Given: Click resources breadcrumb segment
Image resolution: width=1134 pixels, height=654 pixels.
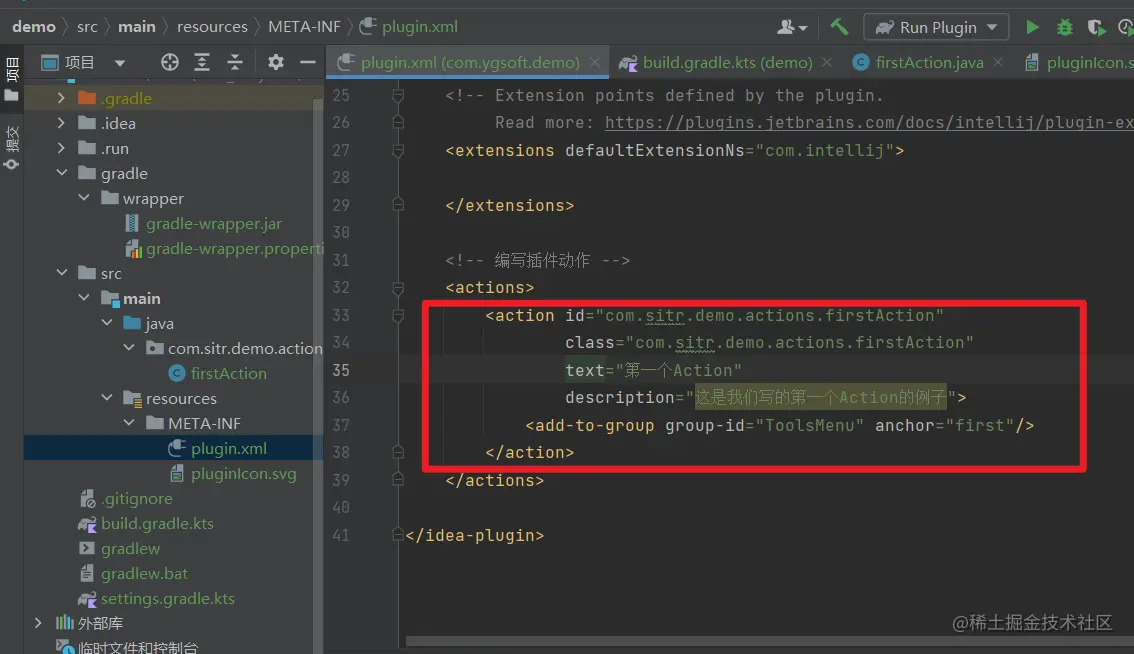Looking at the screenshot, I should (x=212, y=27).
